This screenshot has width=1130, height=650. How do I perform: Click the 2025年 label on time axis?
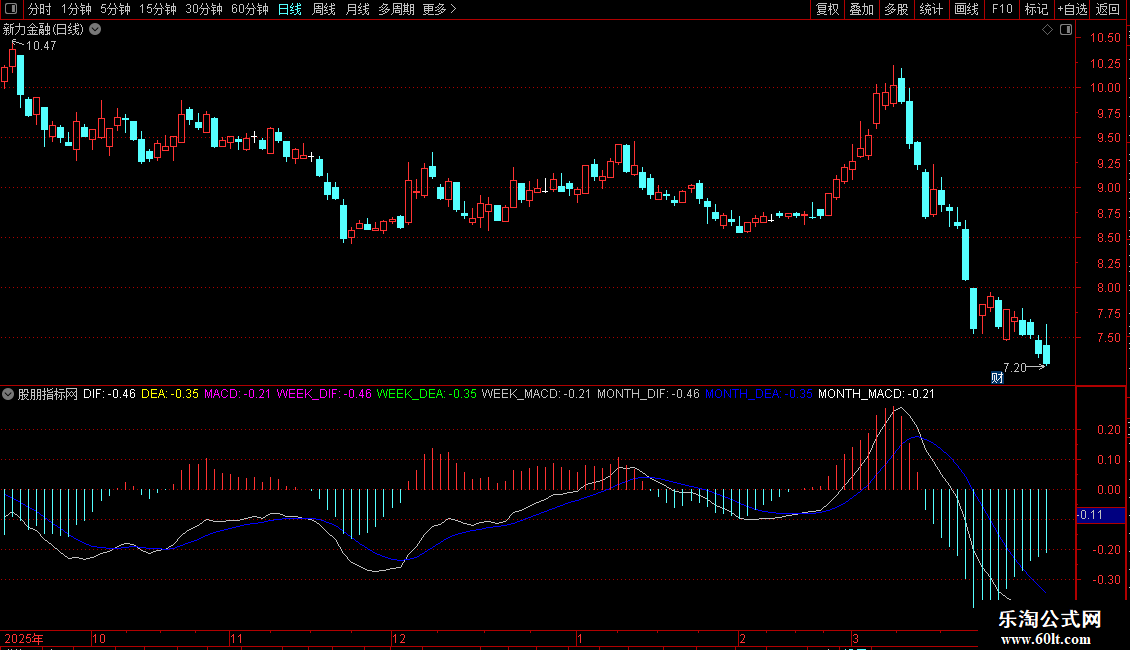click(24, 639)
